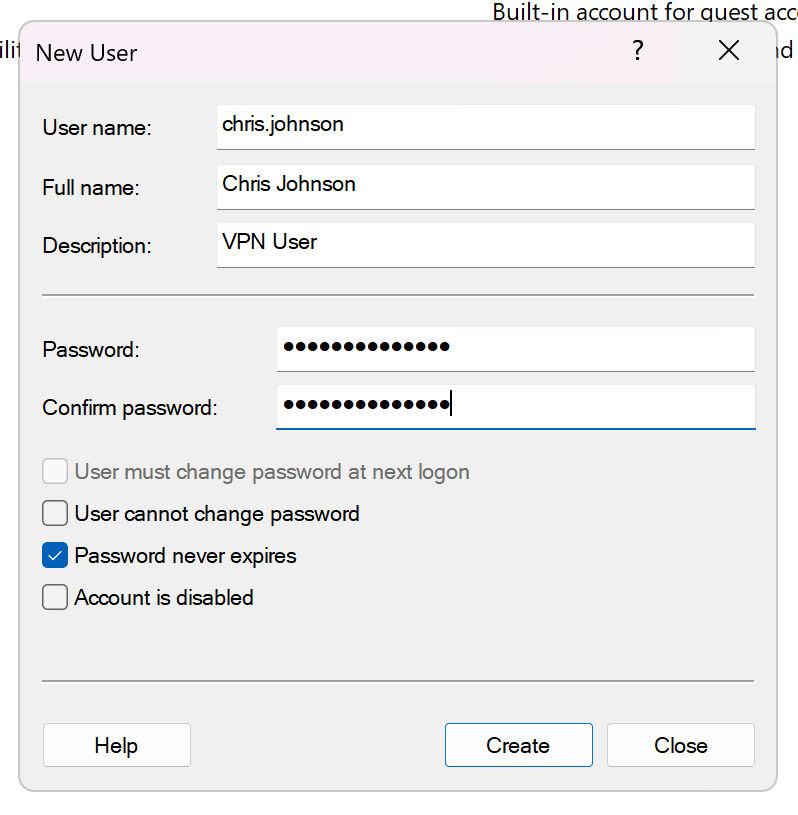Click the help question mark icon
This screenshot has height=815, width=798.
pos(637,50)
